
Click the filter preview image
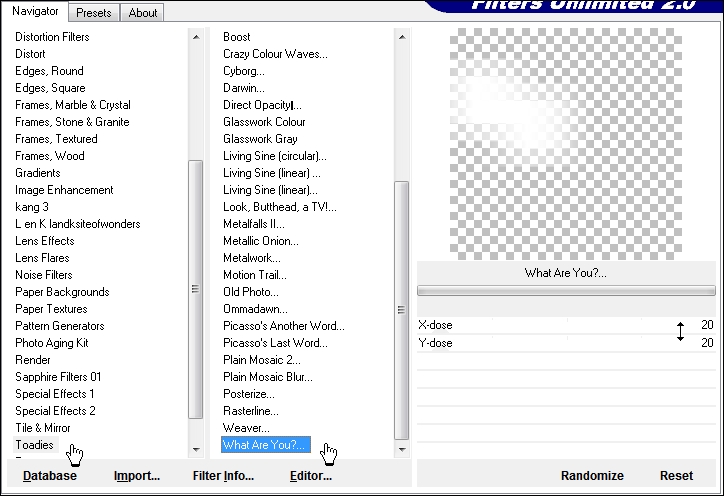click(566, 144)
